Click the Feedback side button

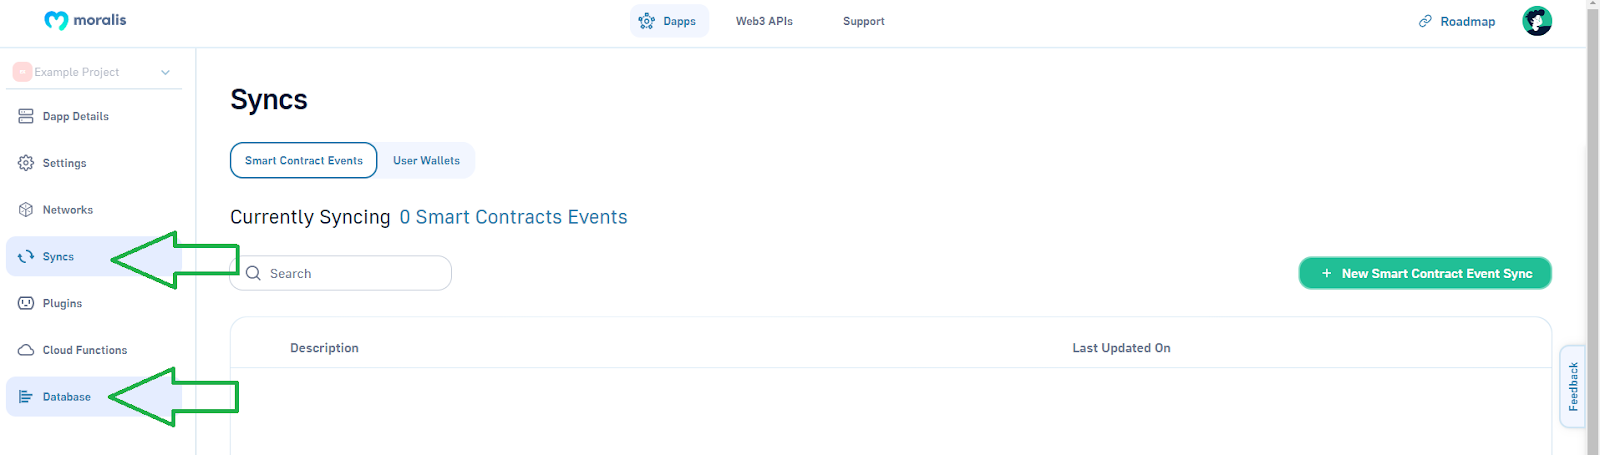[x=1573, y=386]
